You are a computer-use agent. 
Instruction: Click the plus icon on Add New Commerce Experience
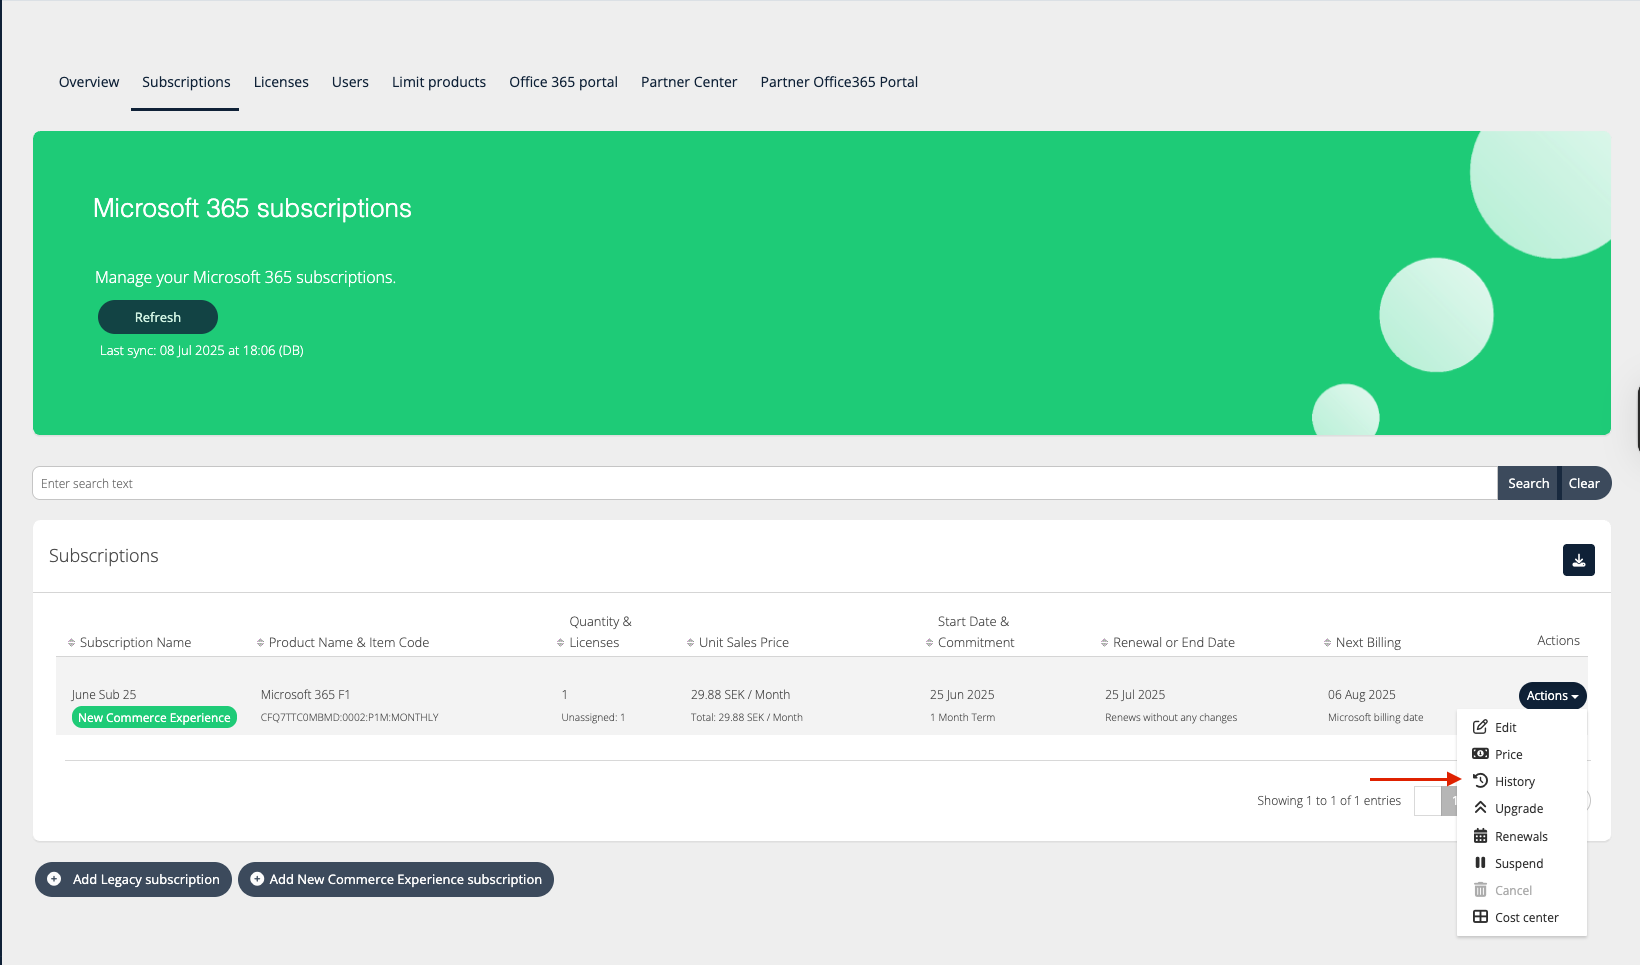click(x=257, y=879)
